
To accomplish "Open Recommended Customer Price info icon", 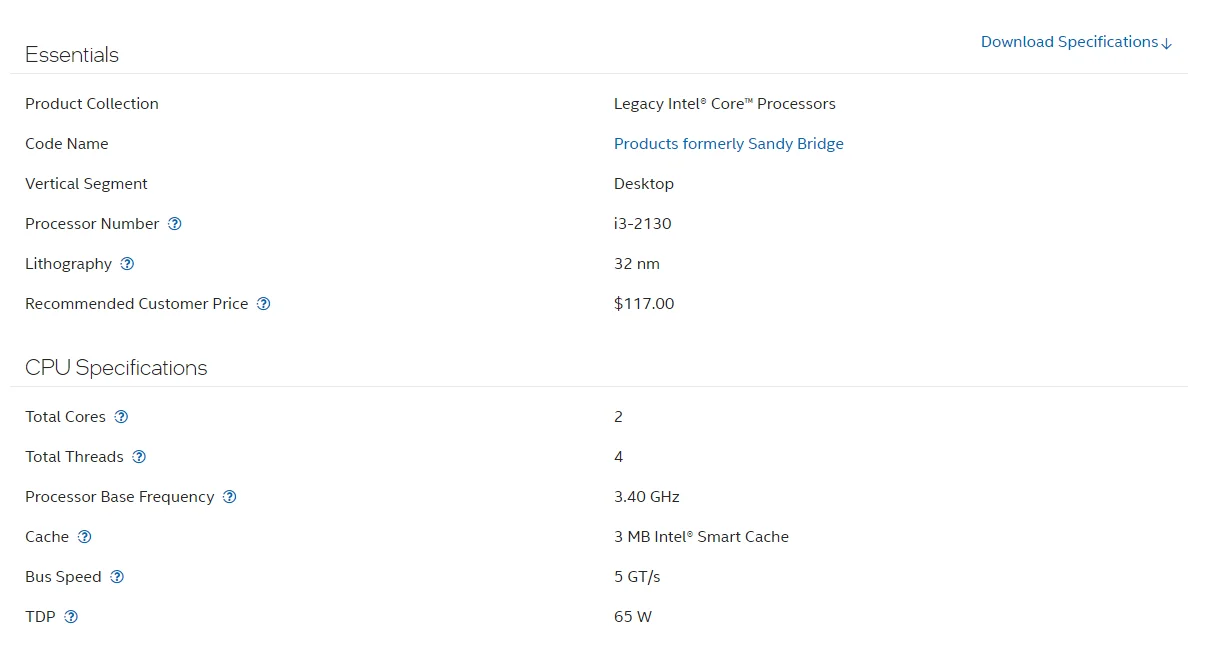I will (264, 304).
